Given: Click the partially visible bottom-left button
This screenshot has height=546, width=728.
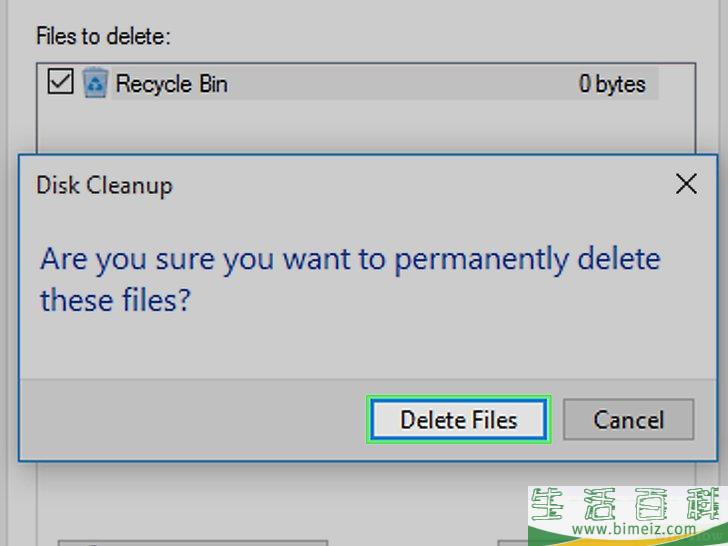Looking at the screenshot, I should 193,543.
